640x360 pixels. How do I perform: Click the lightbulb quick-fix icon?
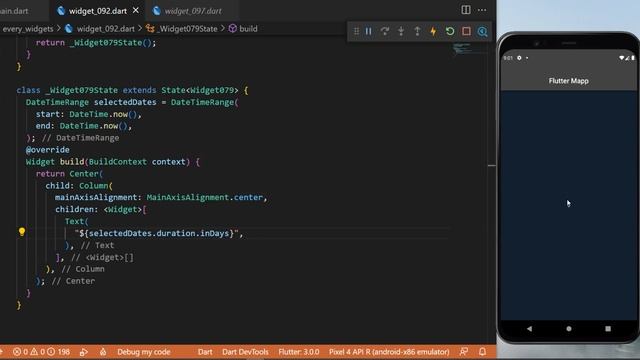[22, 232]
